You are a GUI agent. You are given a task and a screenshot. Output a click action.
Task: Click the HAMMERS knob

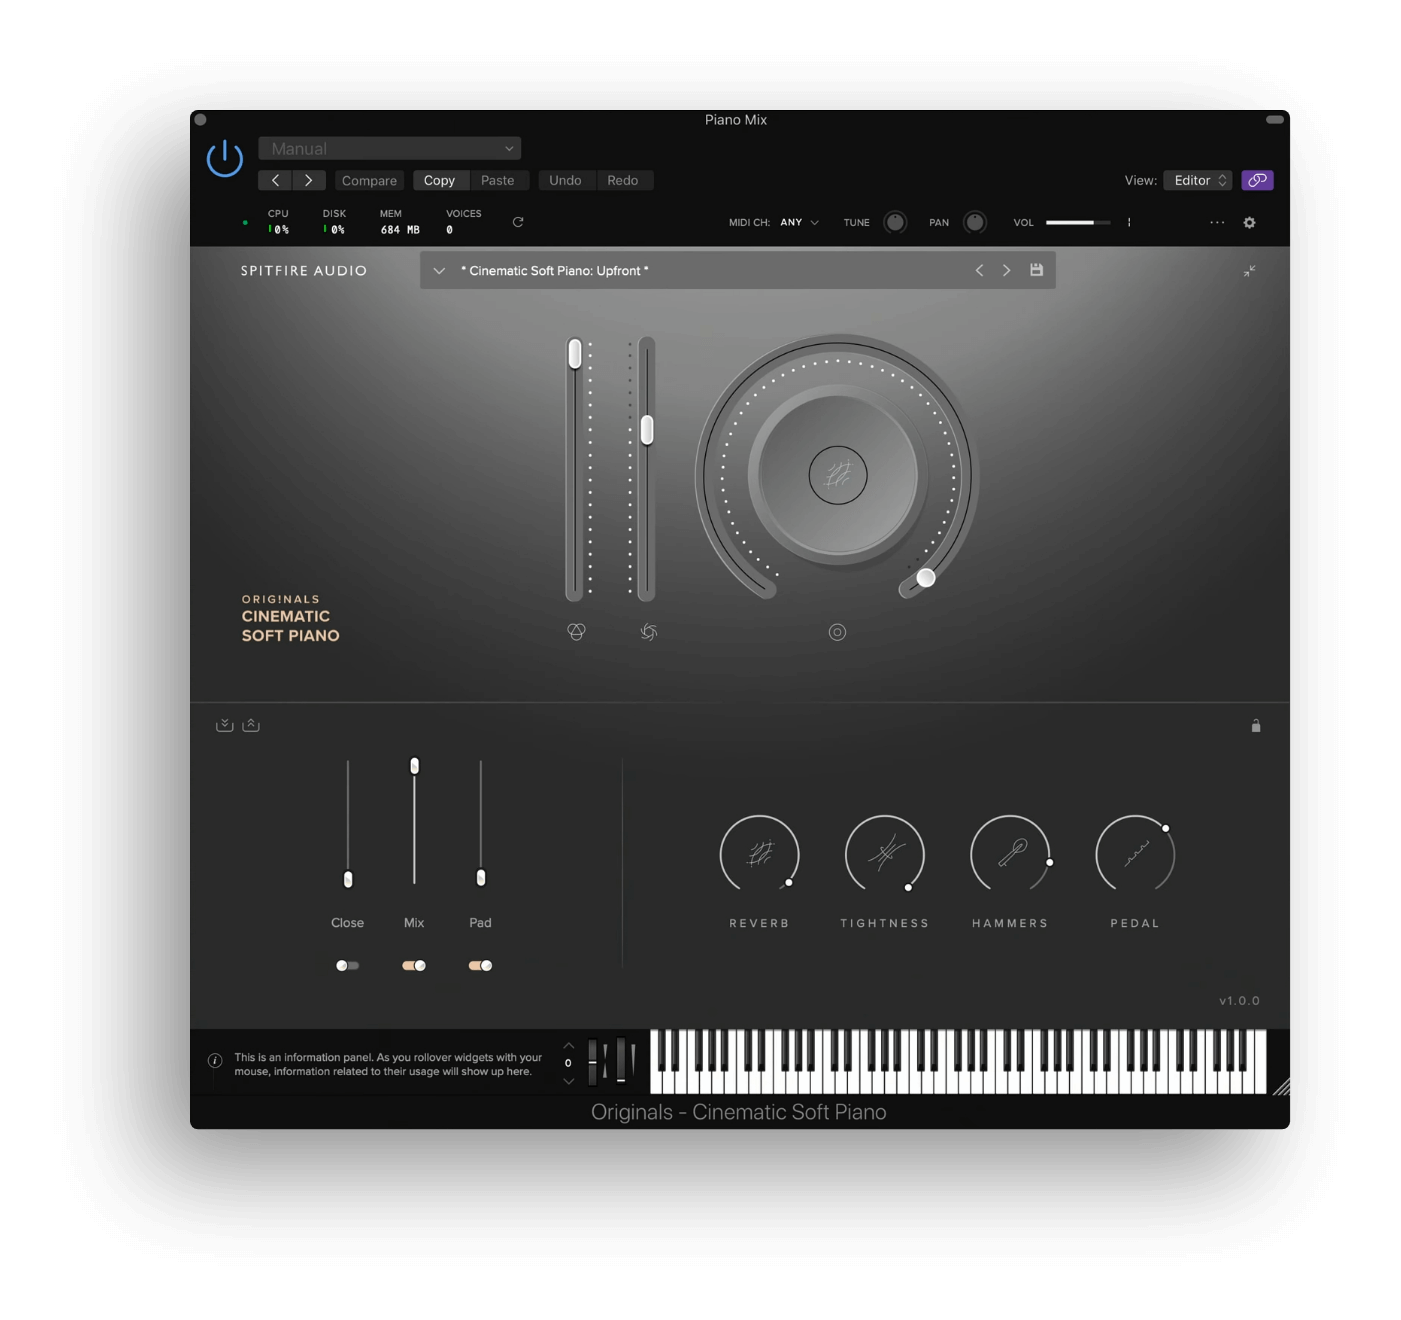click(1010, 855)
